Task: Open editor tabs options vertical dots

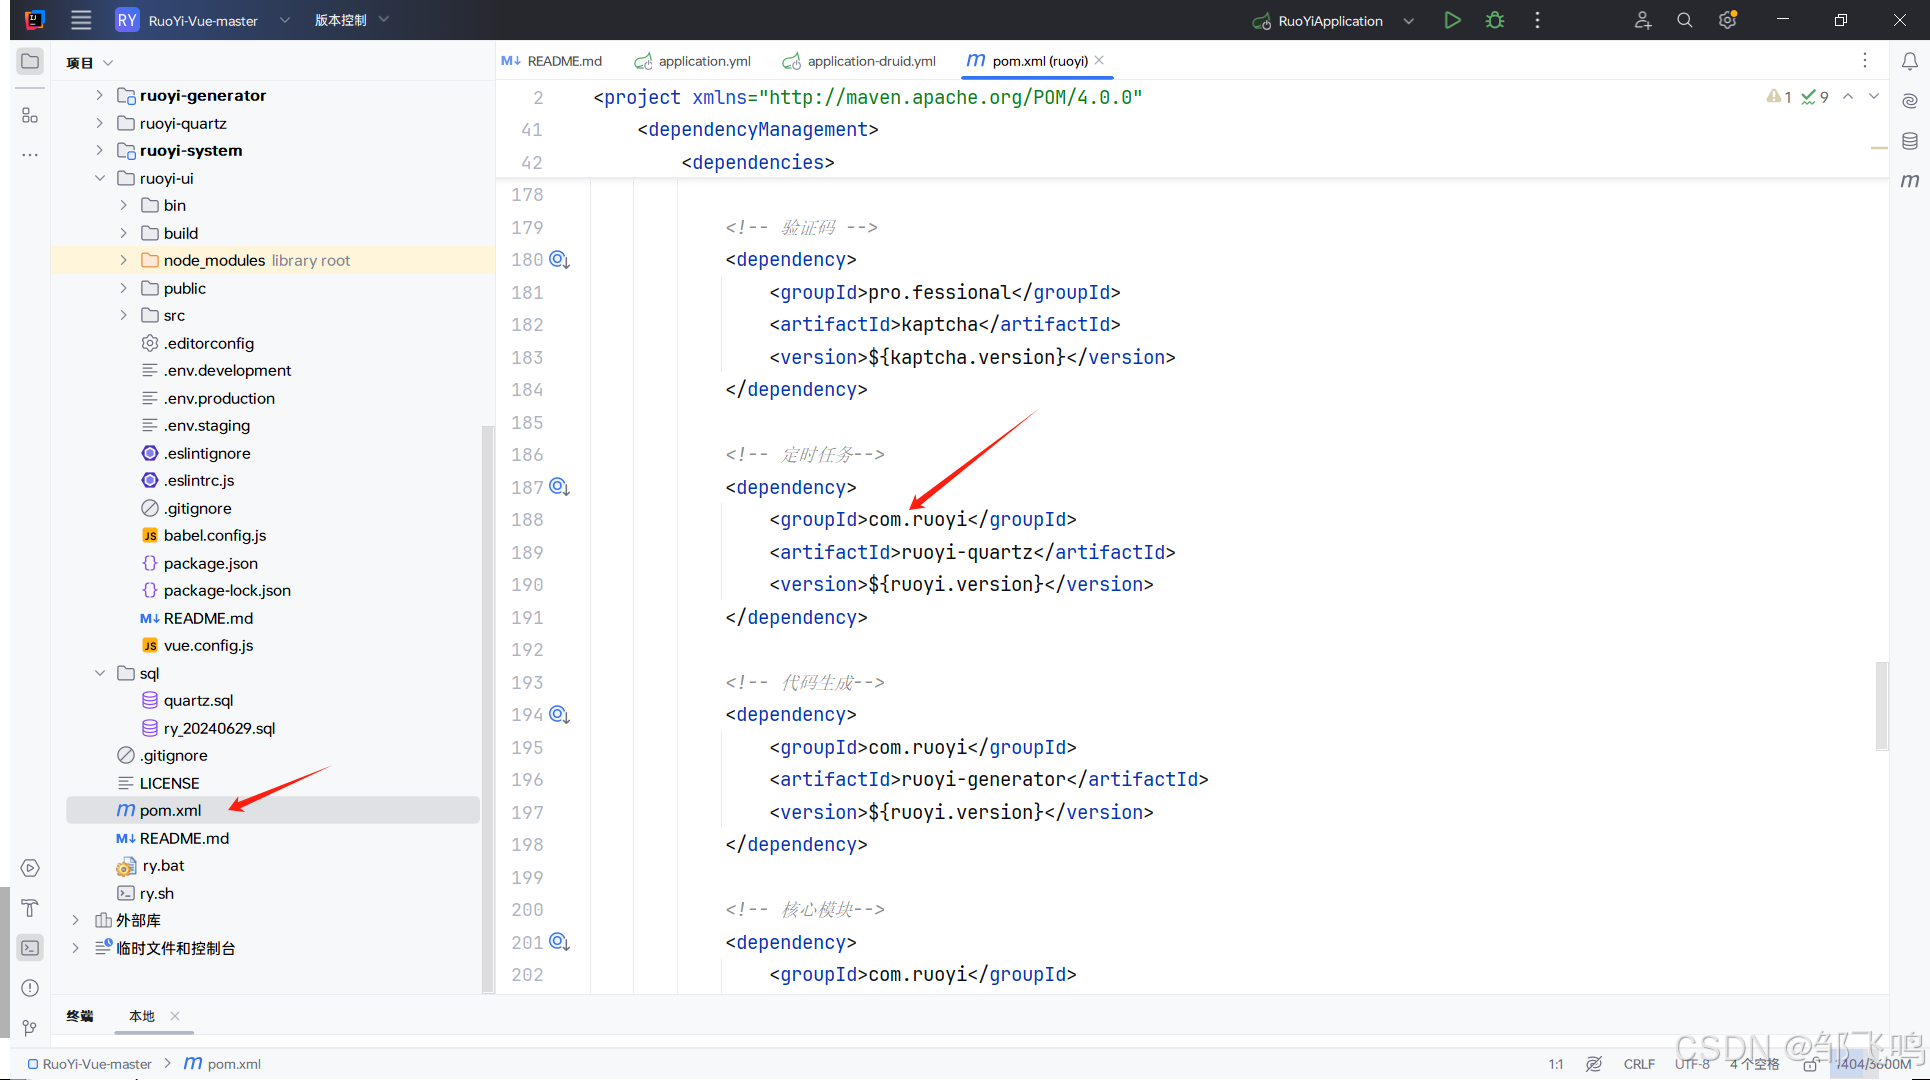Action: click(1865, 61)
